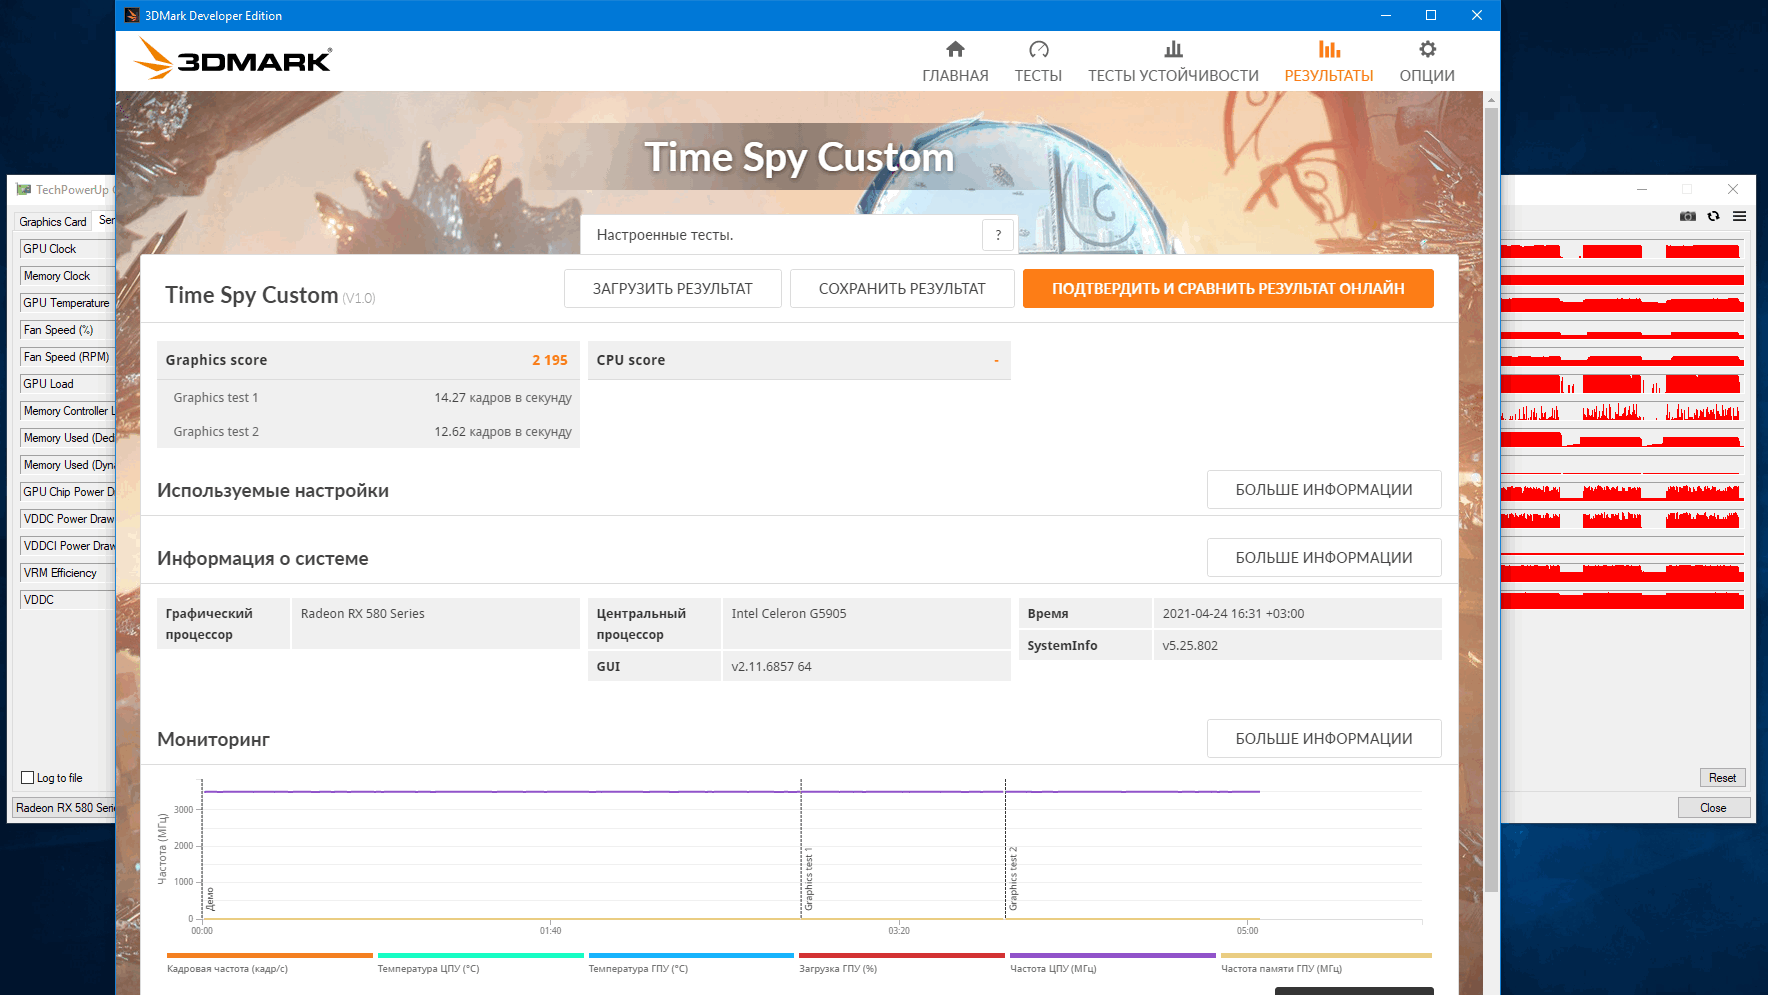1768x995 pixels.
Task: Click the GPU-Z screenshot camera icon
Action: coord(1688,216)
